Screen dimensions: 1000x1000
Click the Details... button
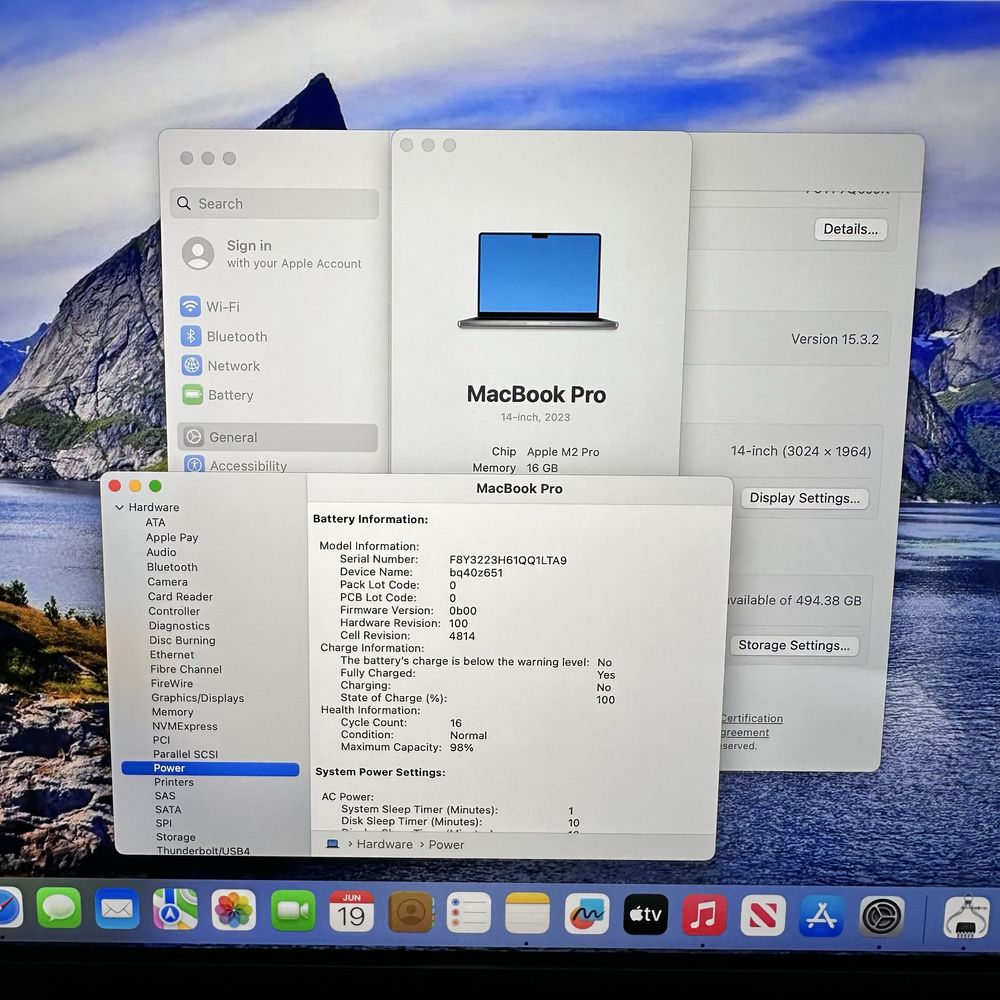point(850,229)
